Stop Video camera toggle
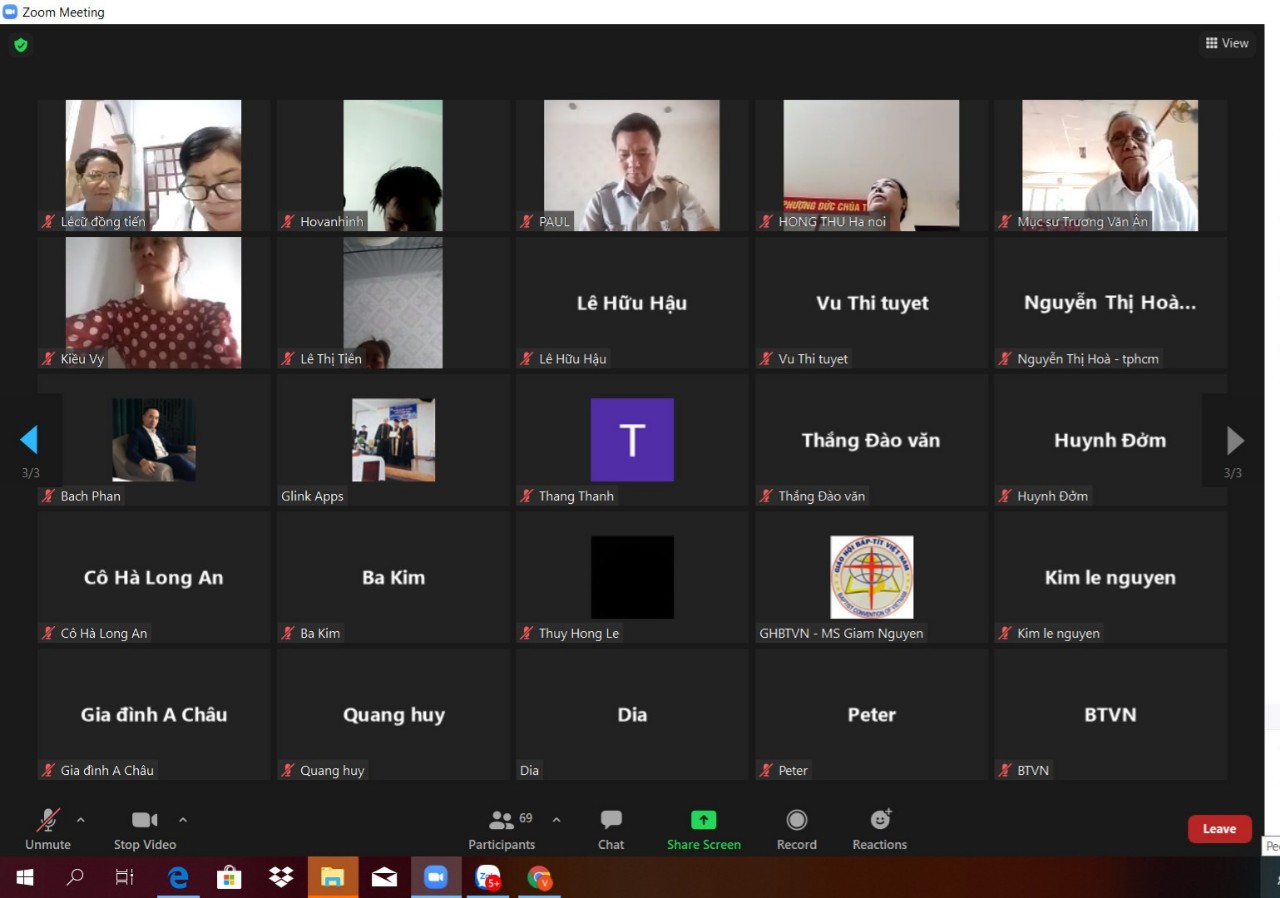Image resolution: width=1280 pixels, height=898 pixels. (x=144, y=821)
